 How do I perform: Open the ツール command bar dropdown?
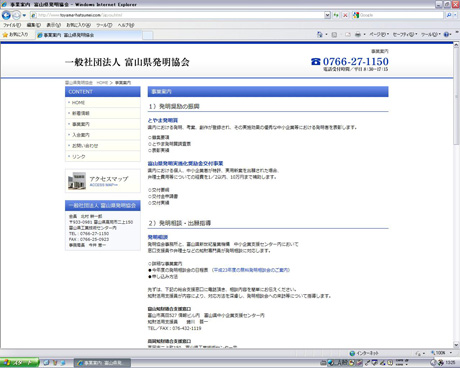[431, 34]
